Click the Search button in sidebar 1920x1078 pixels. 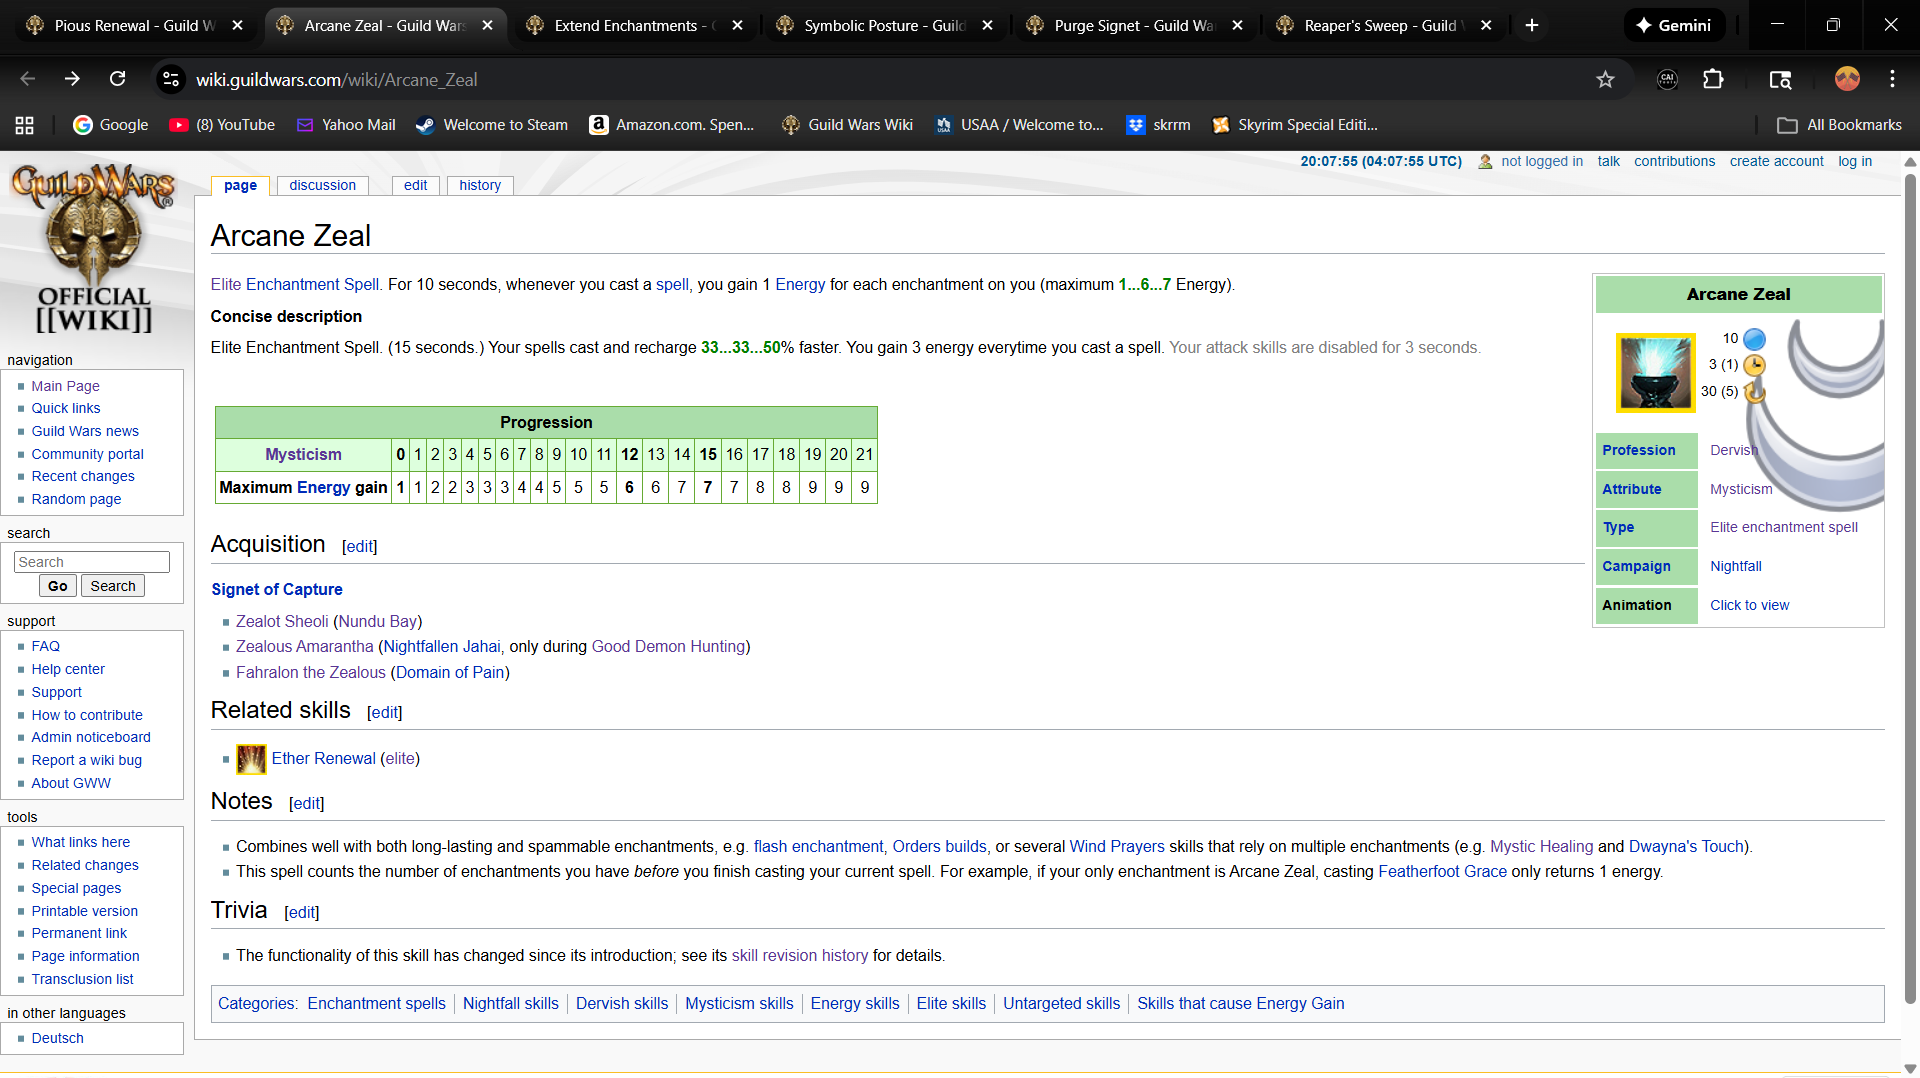[x=113, y=586]
